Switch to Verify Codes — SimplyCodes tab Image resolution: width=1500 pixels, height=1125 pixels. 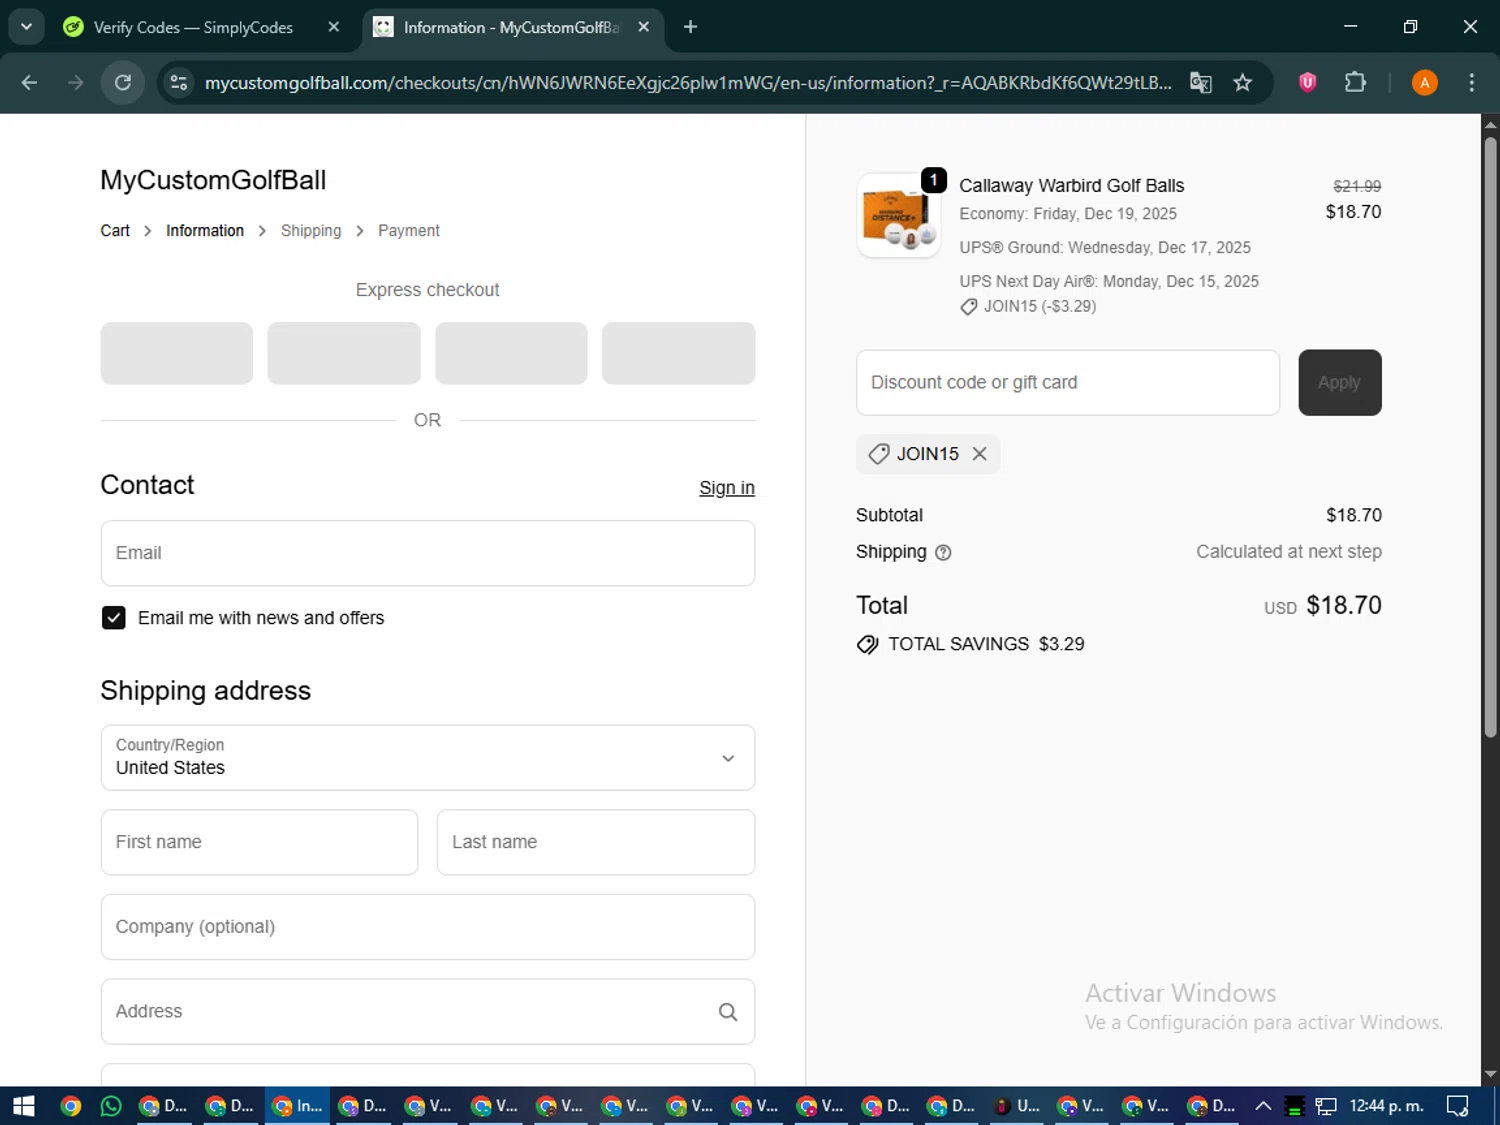192,27
